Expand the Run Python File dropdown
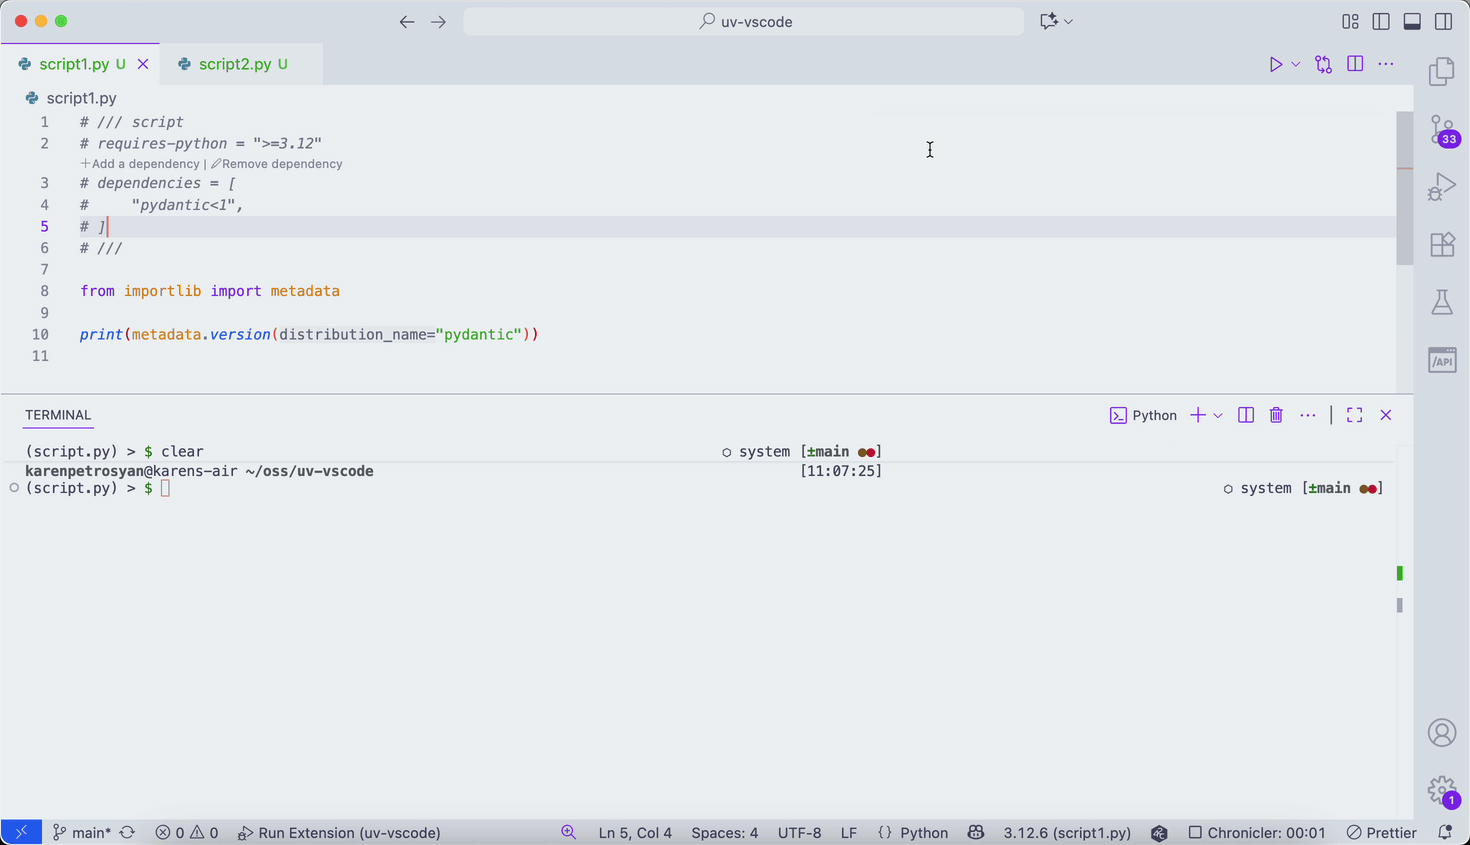 pos(1296,64)
